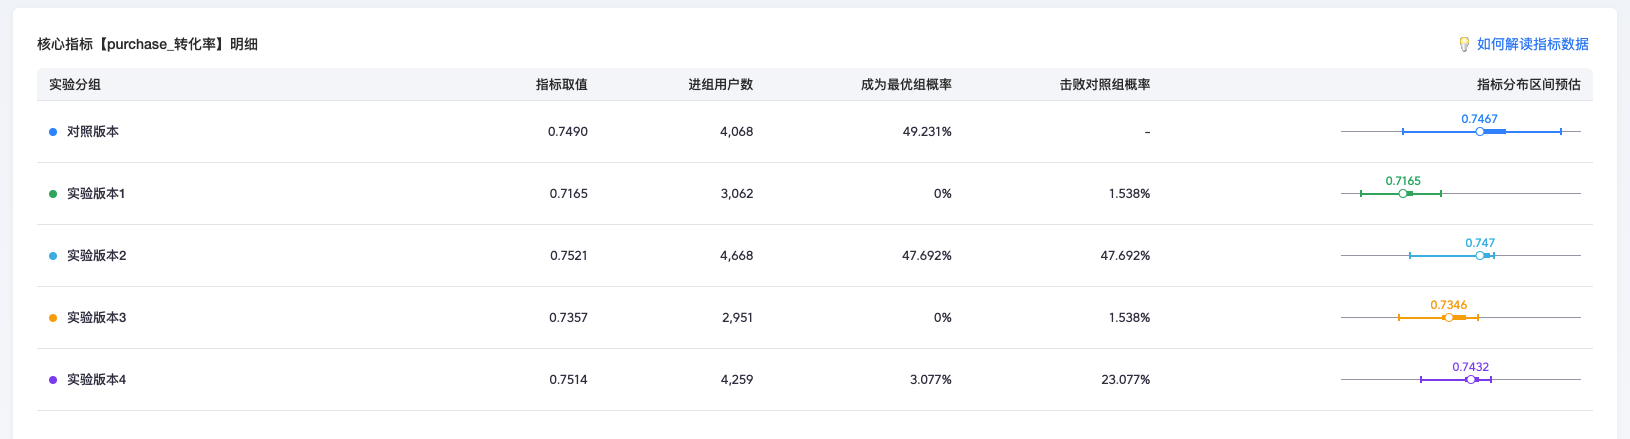The width and height of the screenshot is (1630, 439).
Task: Click the blue dot for 对照版本
Action: (x=53, y=132)
